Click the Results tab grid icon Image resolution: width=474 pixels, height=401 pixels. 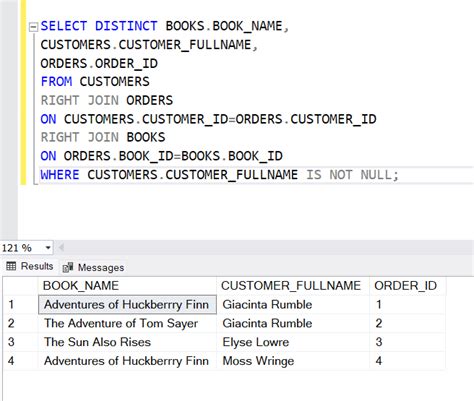pyautogui.click(x=11, y=266)
